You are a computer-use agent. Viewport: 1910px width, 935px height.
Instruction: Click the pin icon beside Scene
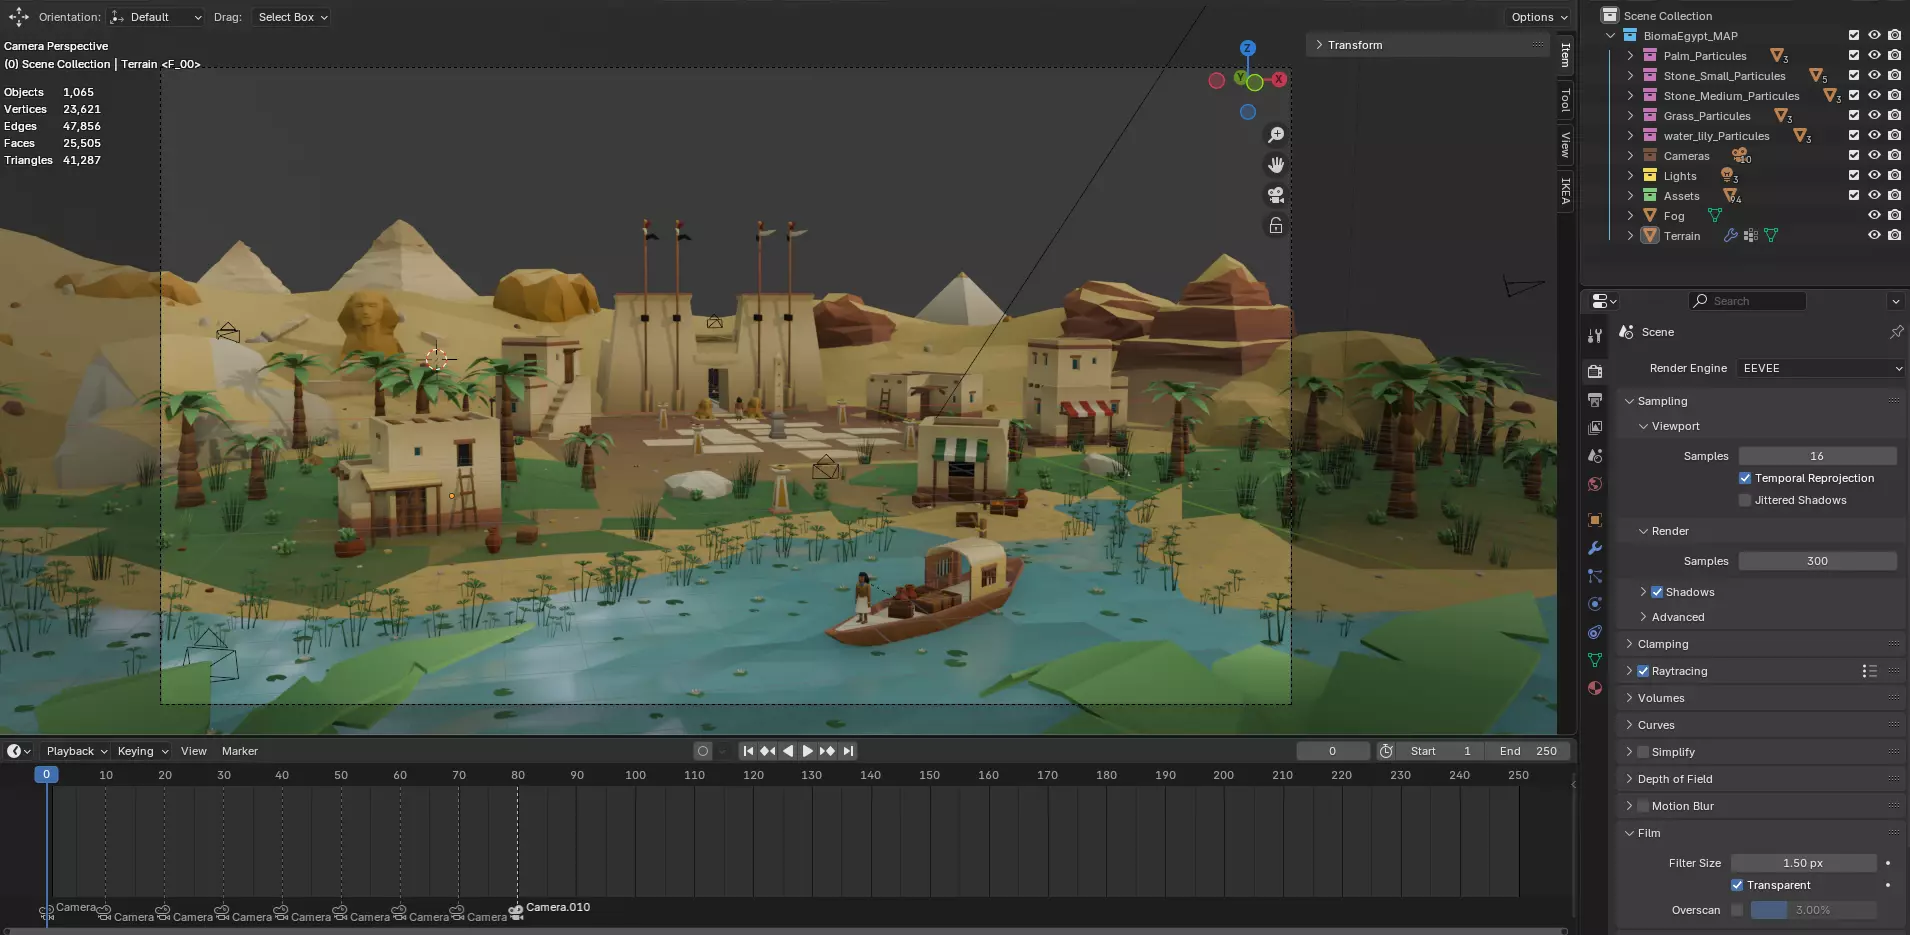[1896, 332]
